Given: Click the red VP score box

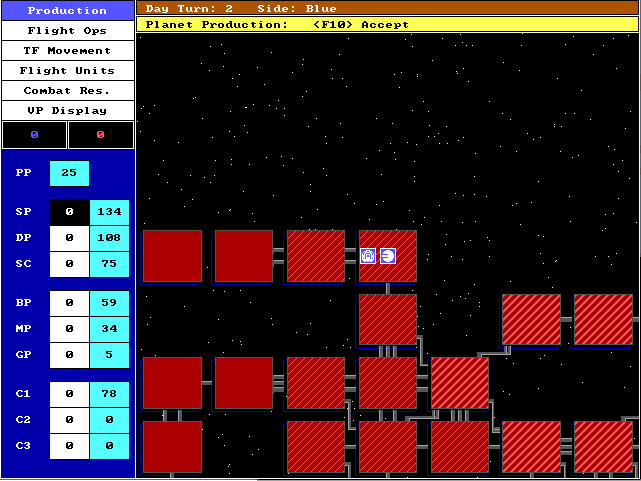Looking at the screenshot, I should click(100, 134).
